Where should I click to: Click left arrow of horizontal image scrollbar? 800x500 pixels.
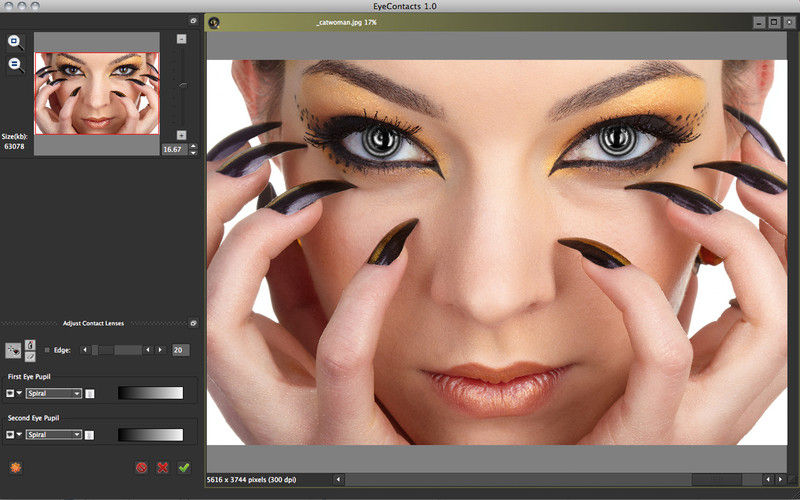[338, 480]
